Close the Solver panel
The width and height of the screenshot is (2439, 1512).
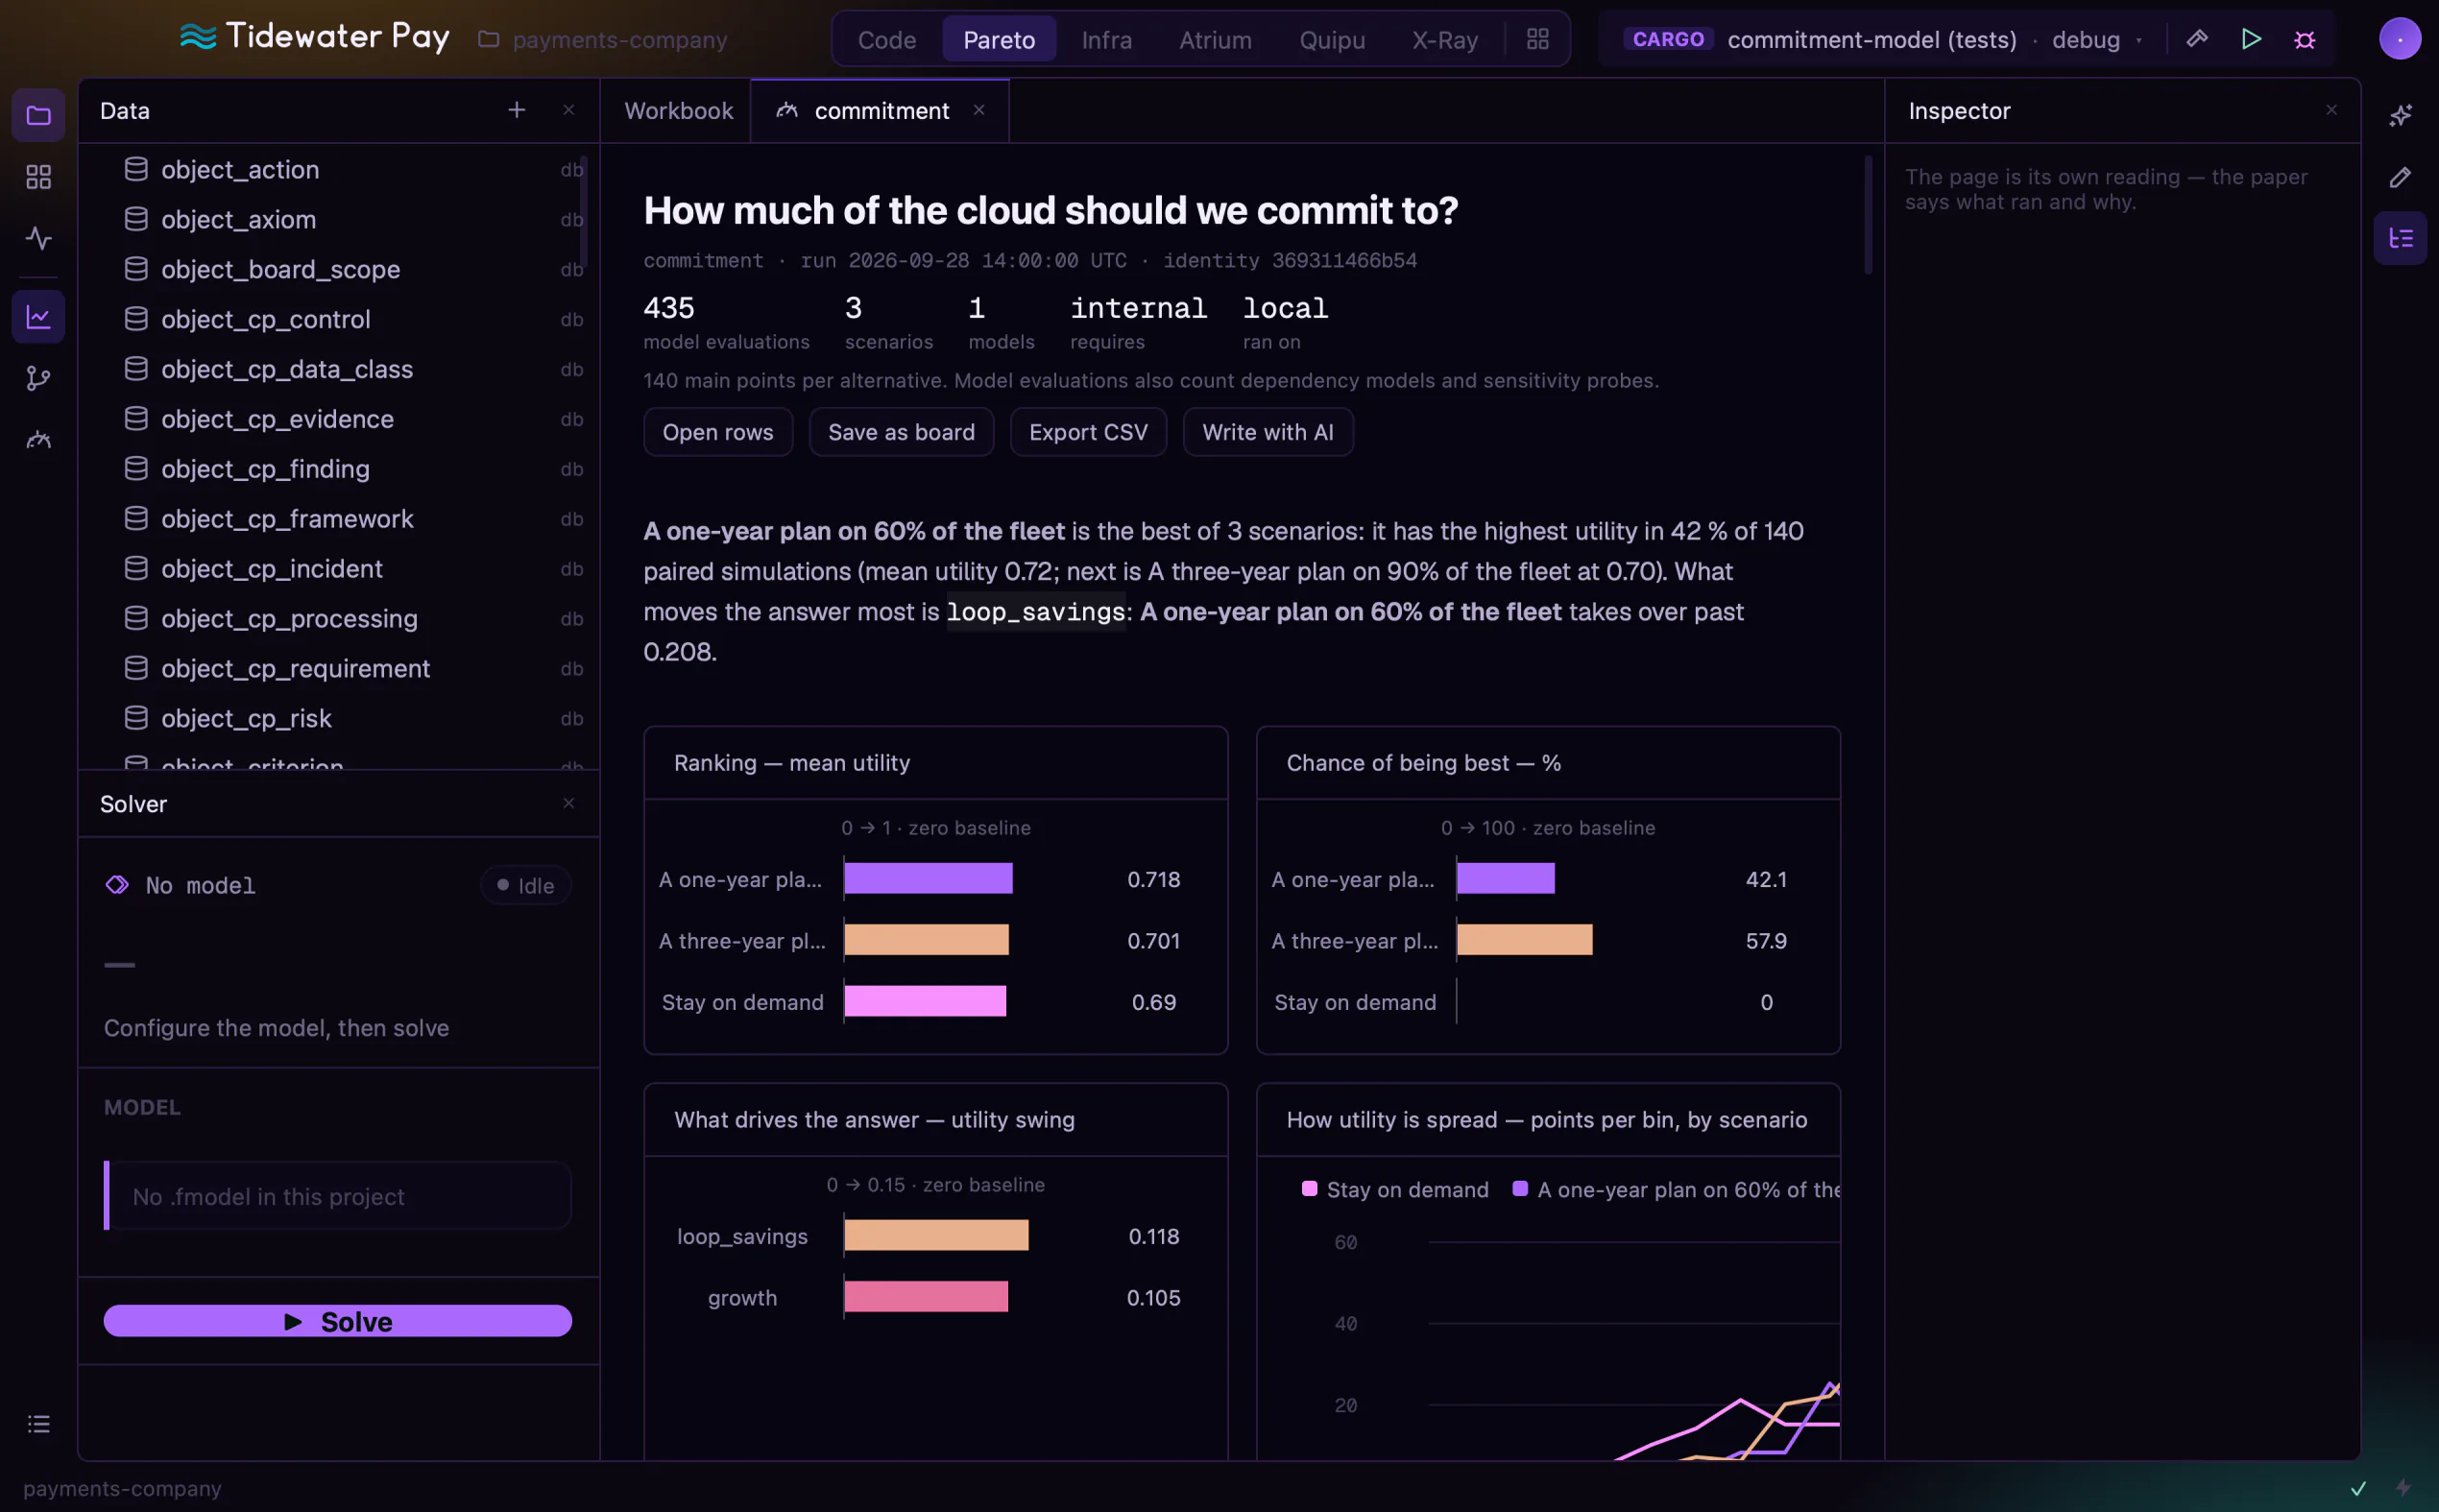pos(568,803)
